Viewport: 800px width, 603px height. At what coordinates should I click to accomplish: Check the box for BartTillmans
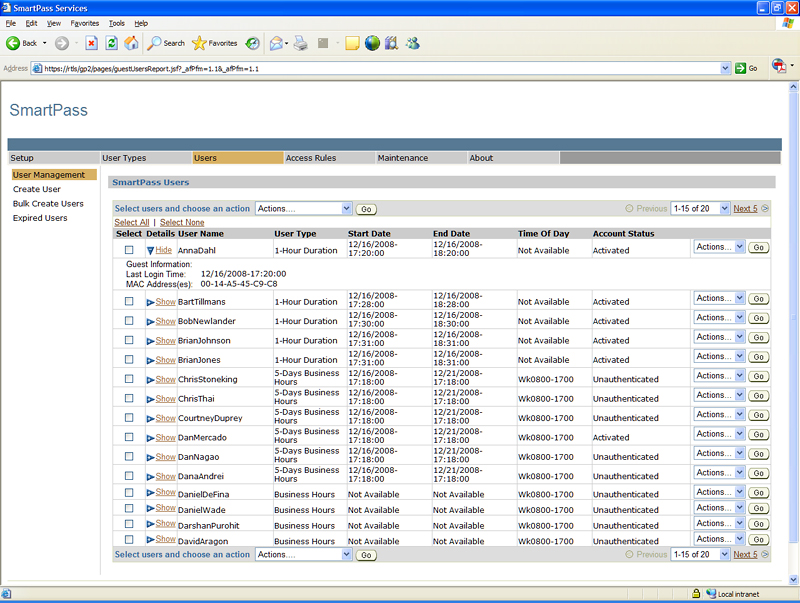coord(129,301)
